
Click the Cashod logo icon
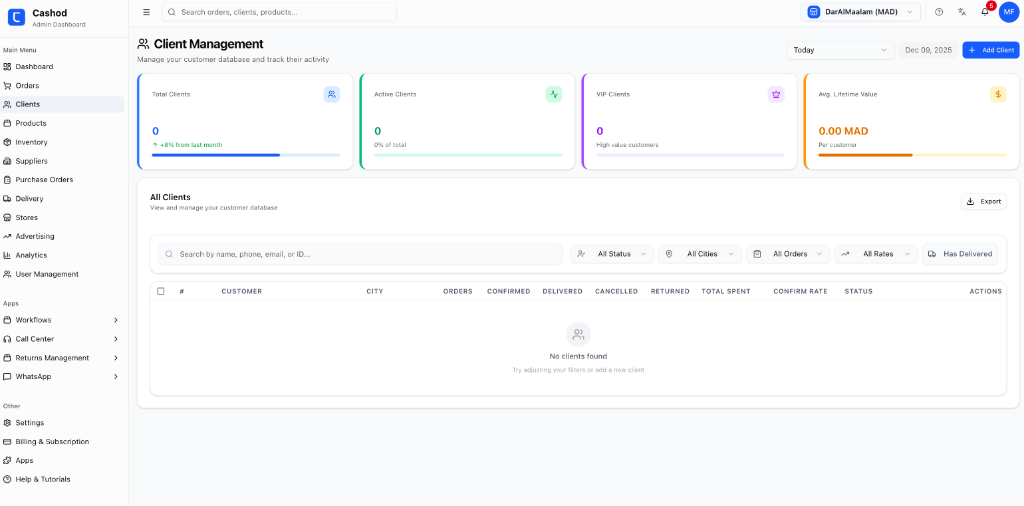tap(16, 17)
